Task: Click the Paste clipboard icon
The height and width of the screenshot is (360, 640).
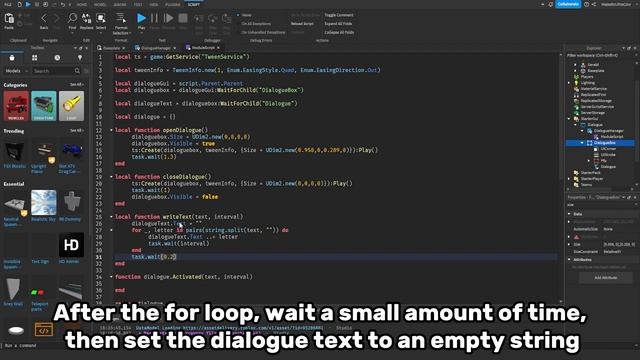Action: tap(9, 19)
